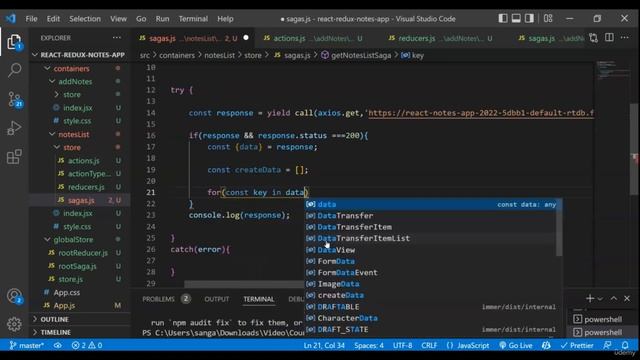This screenshot has width=640, height=360.
Task: Select DataTransfer autocomplete suggestion
Action: [x=431, y=216]
